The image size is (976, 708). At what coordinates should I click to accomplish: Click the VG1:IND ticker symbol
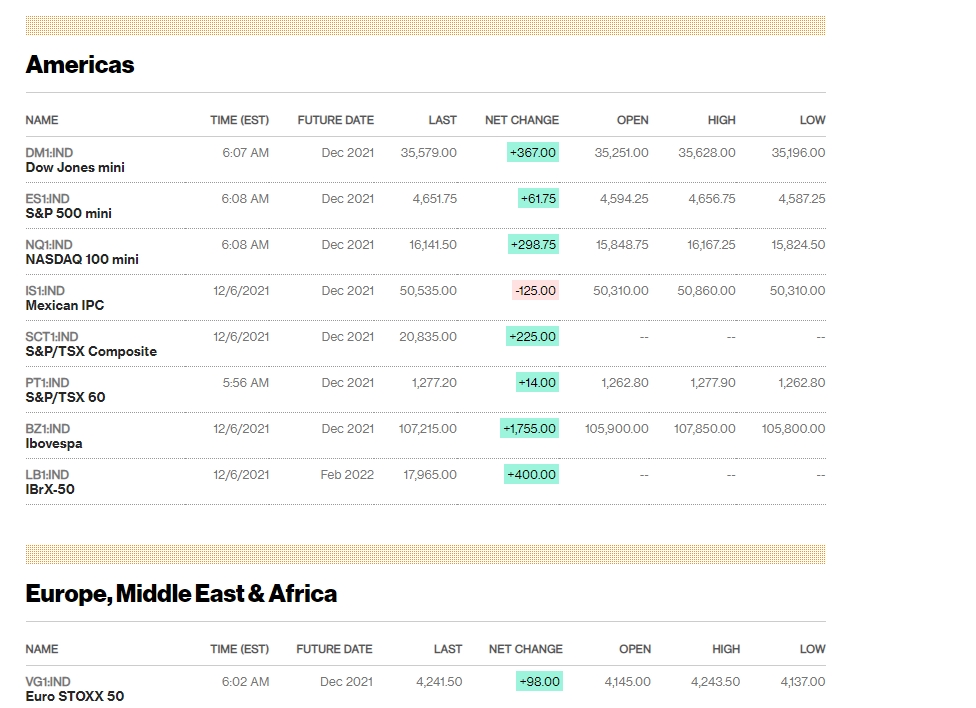[x=48, y=682]
